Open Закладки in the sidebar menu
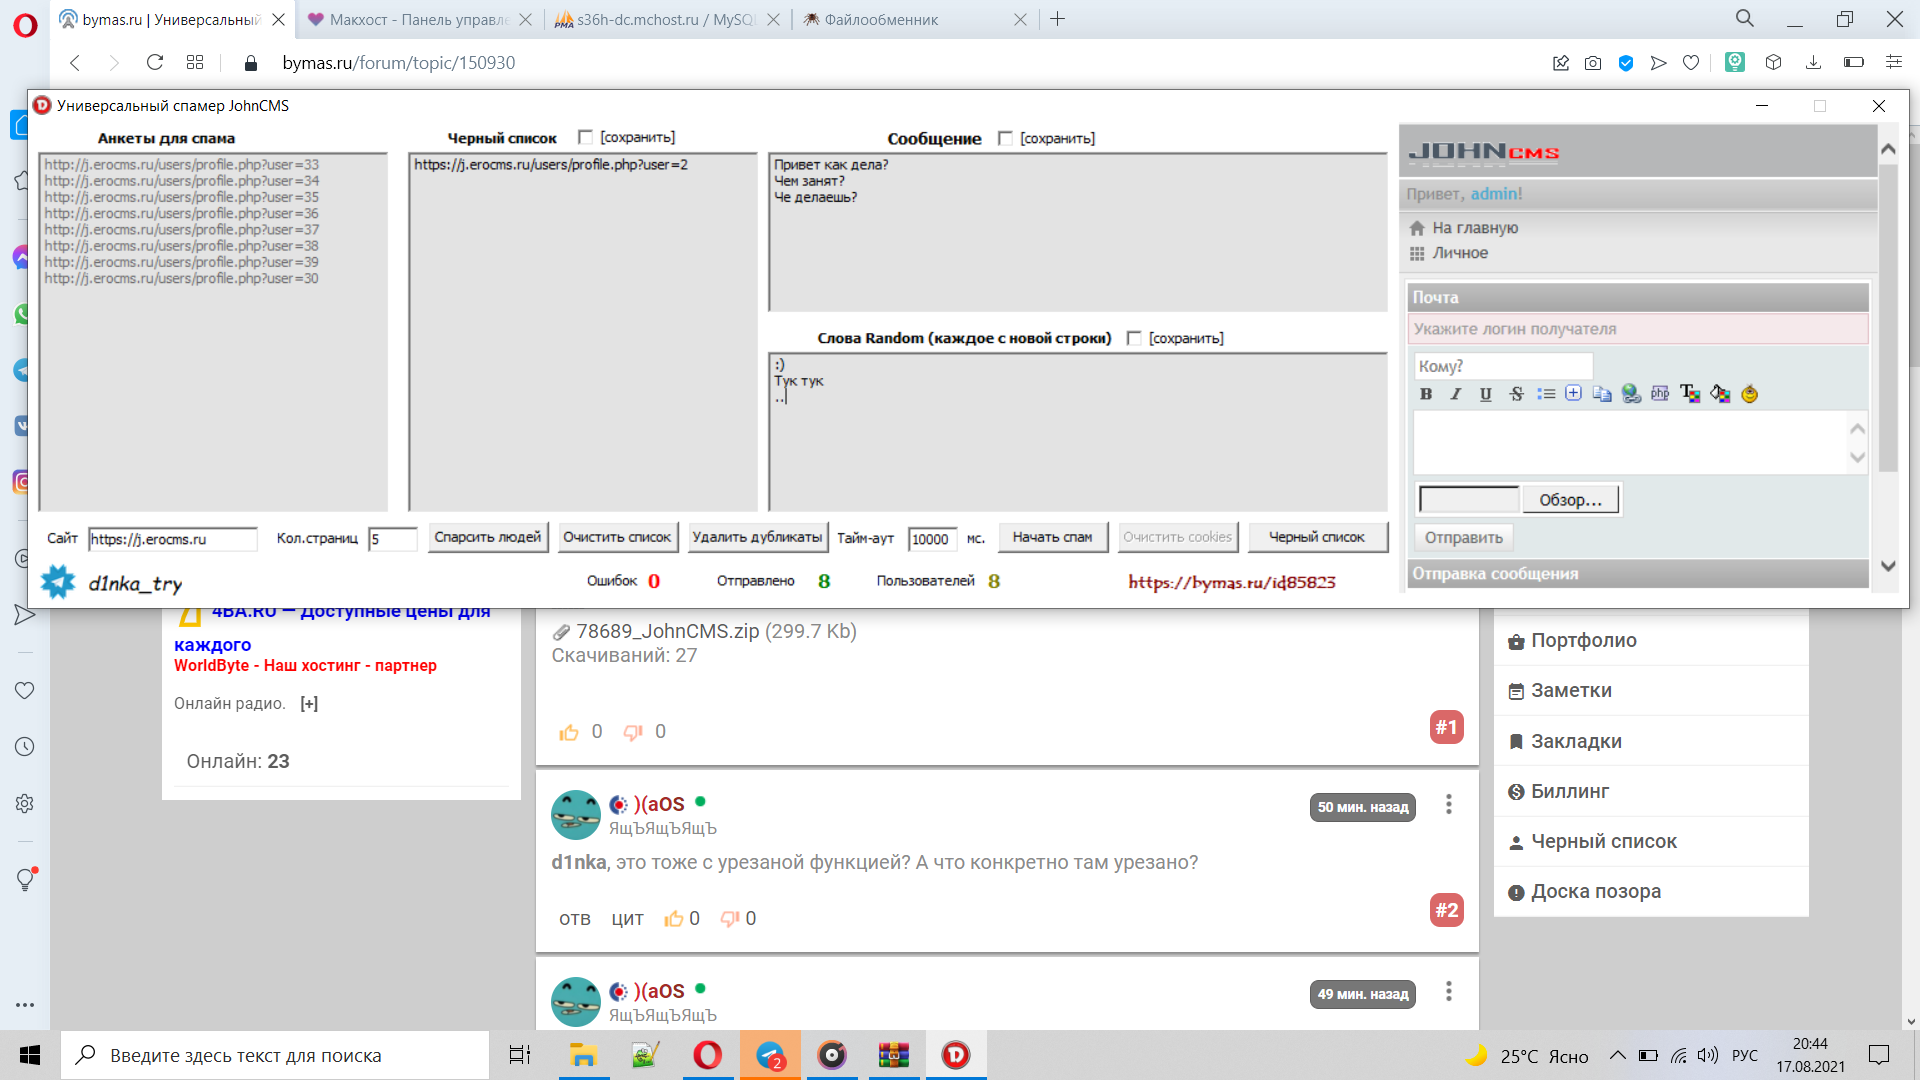Screen dimensions: 1920x1080 1576,741
